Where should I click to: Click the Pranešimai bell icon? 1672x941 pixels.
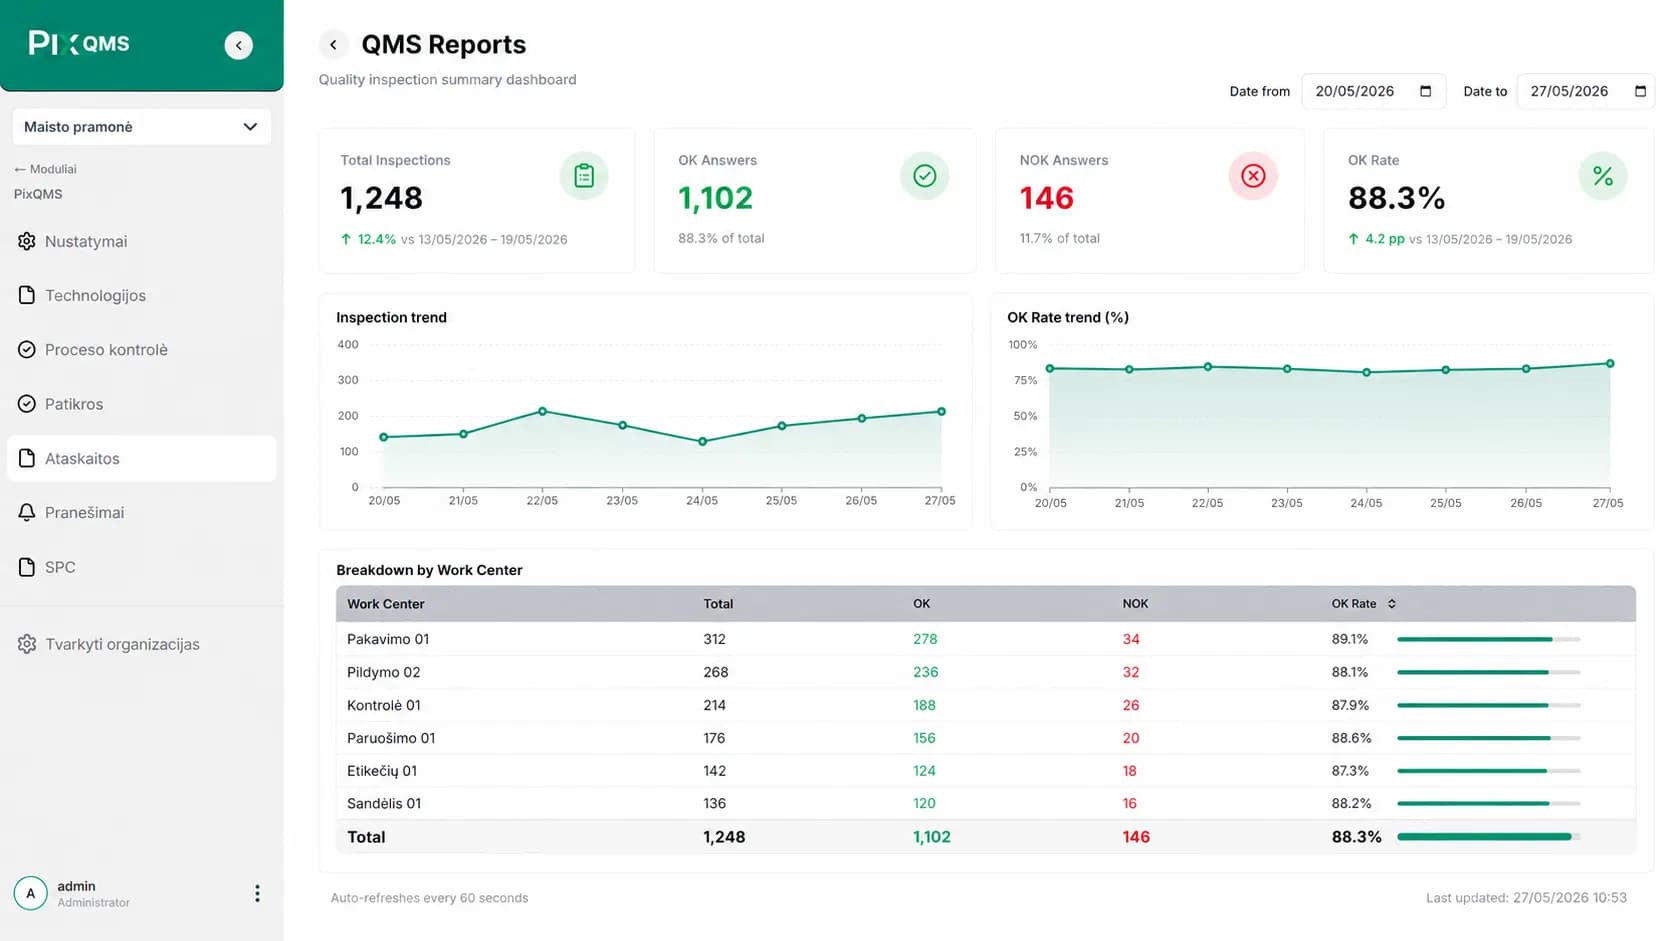coord(27,512)
